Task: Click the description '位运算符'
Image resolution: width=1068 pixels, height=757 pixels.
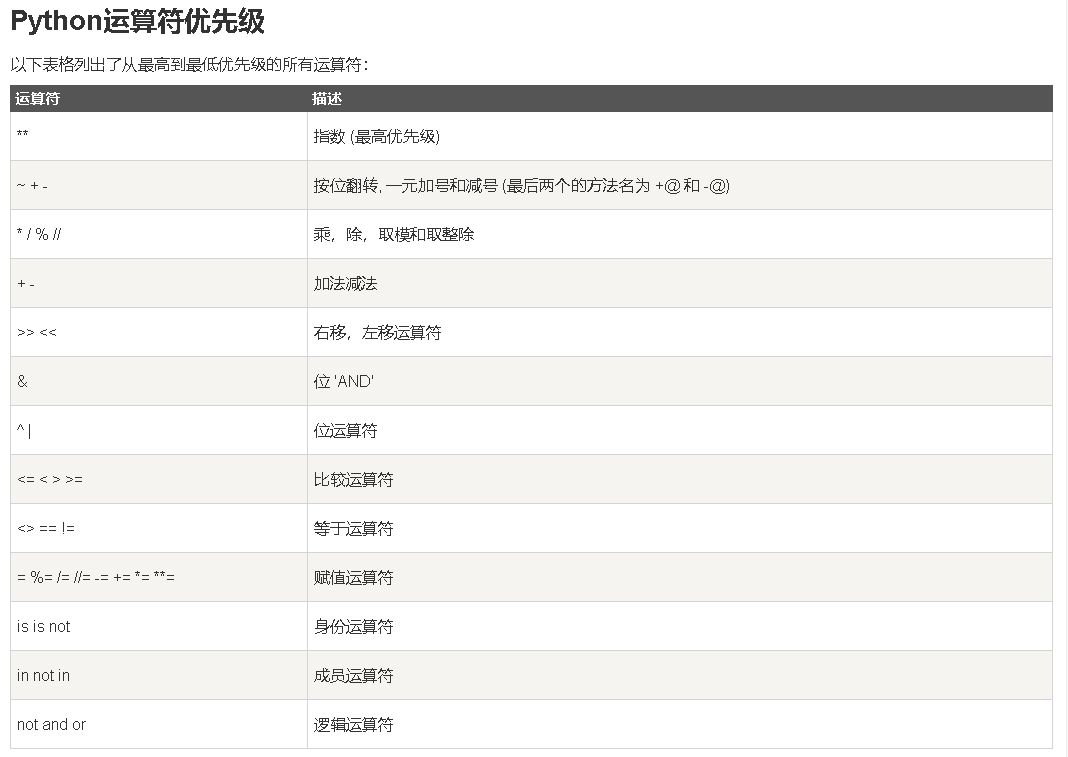Action: (x=345, y=431)
